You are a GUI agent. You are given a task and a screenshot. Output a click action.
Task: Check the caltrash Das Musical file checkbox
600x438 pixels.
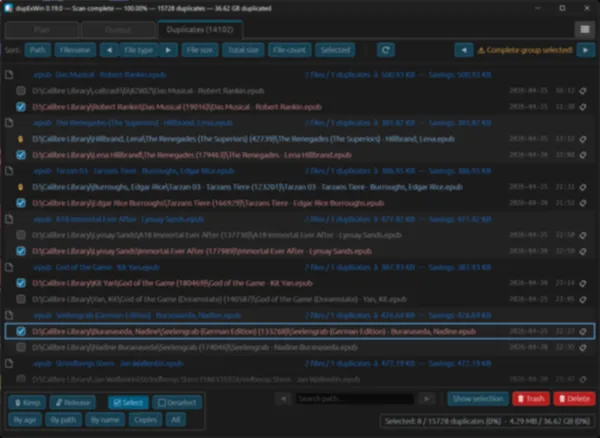(21, 91)
